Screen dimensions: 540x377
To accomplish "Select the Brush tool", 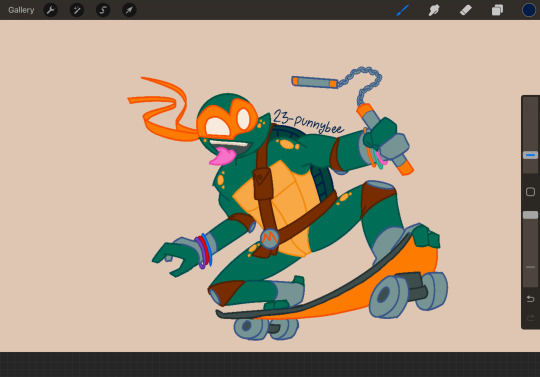I will [402, 10].
